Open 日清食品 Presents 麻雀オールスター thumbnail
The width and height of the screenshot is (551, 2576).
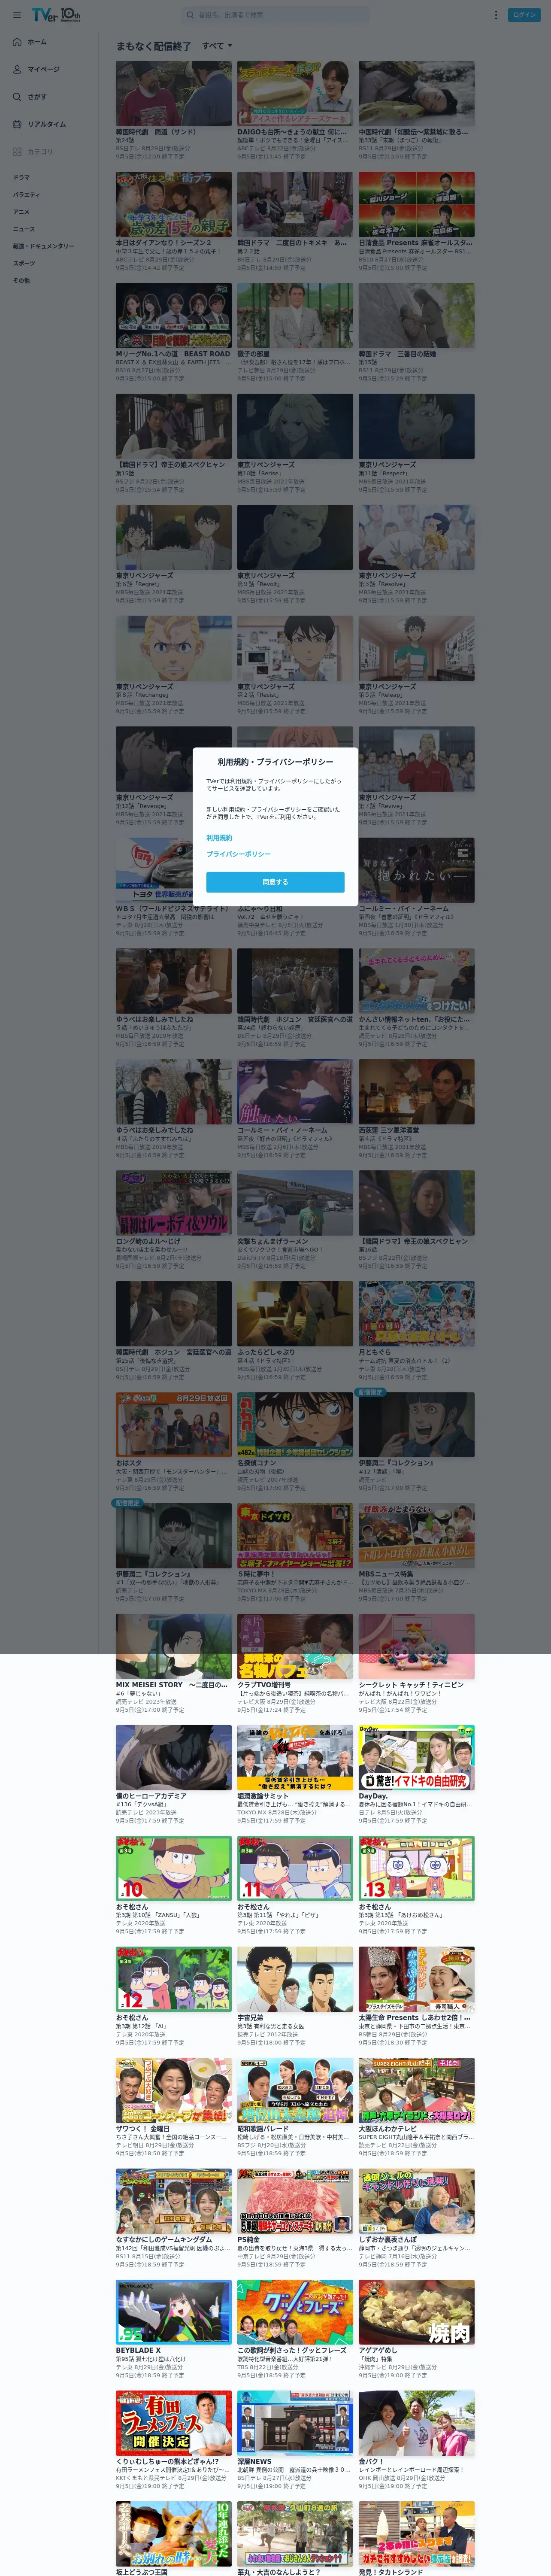click(x=417, y=204)
